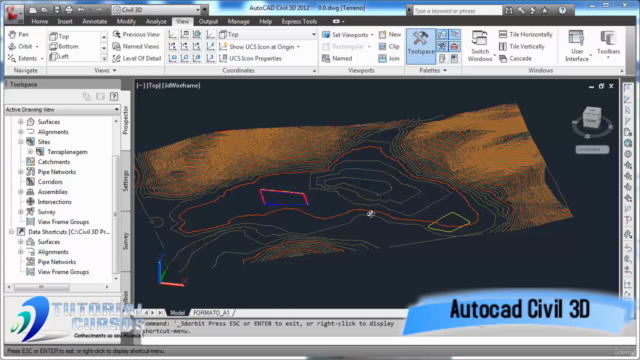Viewport: 640px width, 360px height.
Task: Select View Frame Groups under Survey
Action: [x=63, y=222]
